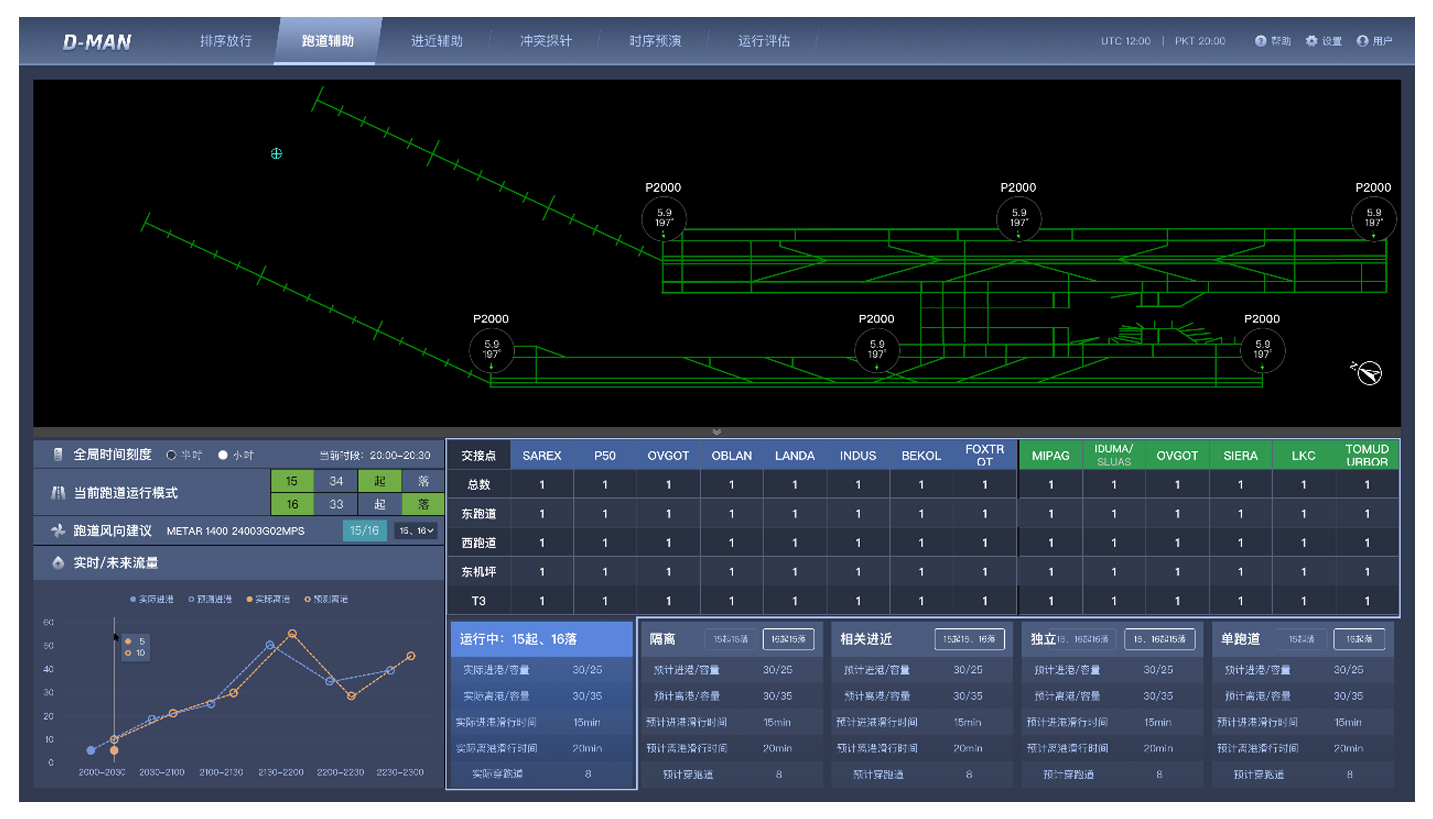Toggle 实际进港 legend series in chart
Screen dimensions: 1433x819
[x=151, y=599]
